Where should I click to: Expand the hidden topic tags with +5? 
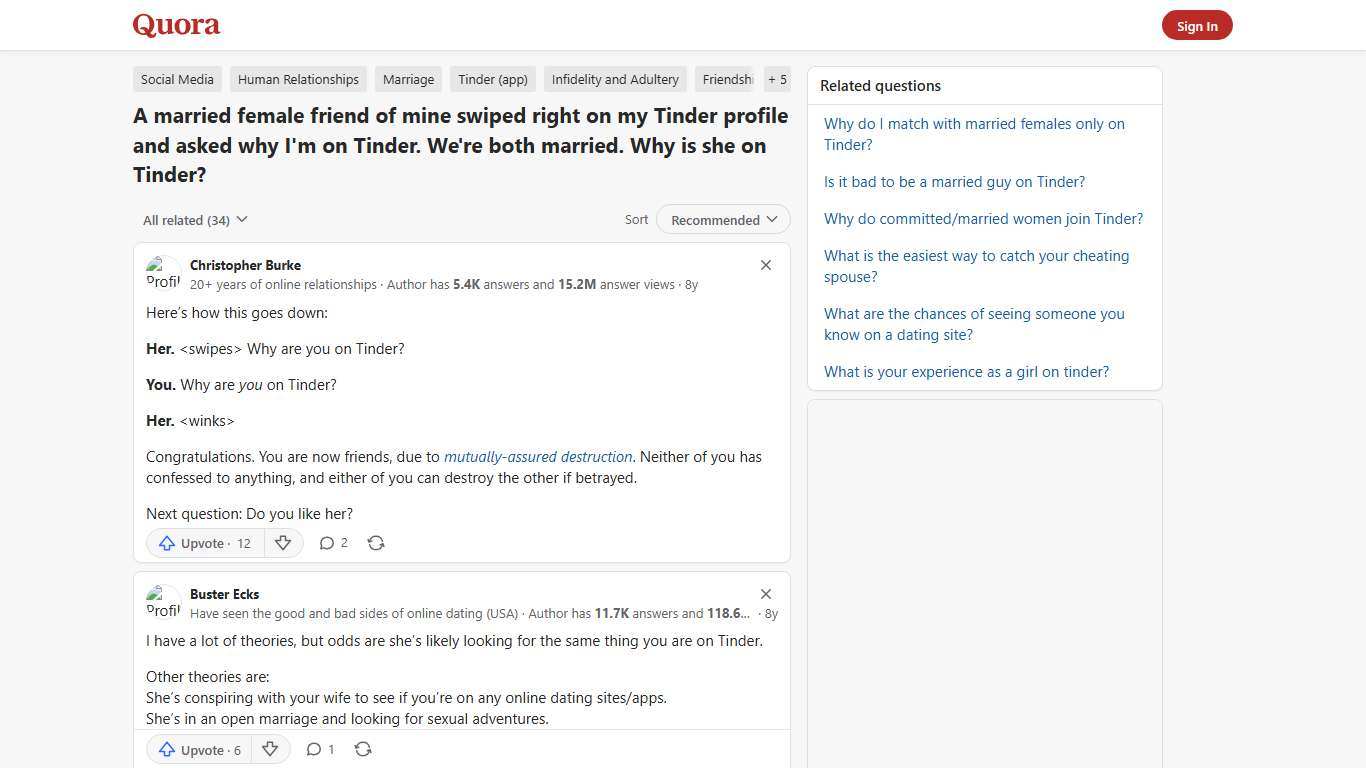777,79
